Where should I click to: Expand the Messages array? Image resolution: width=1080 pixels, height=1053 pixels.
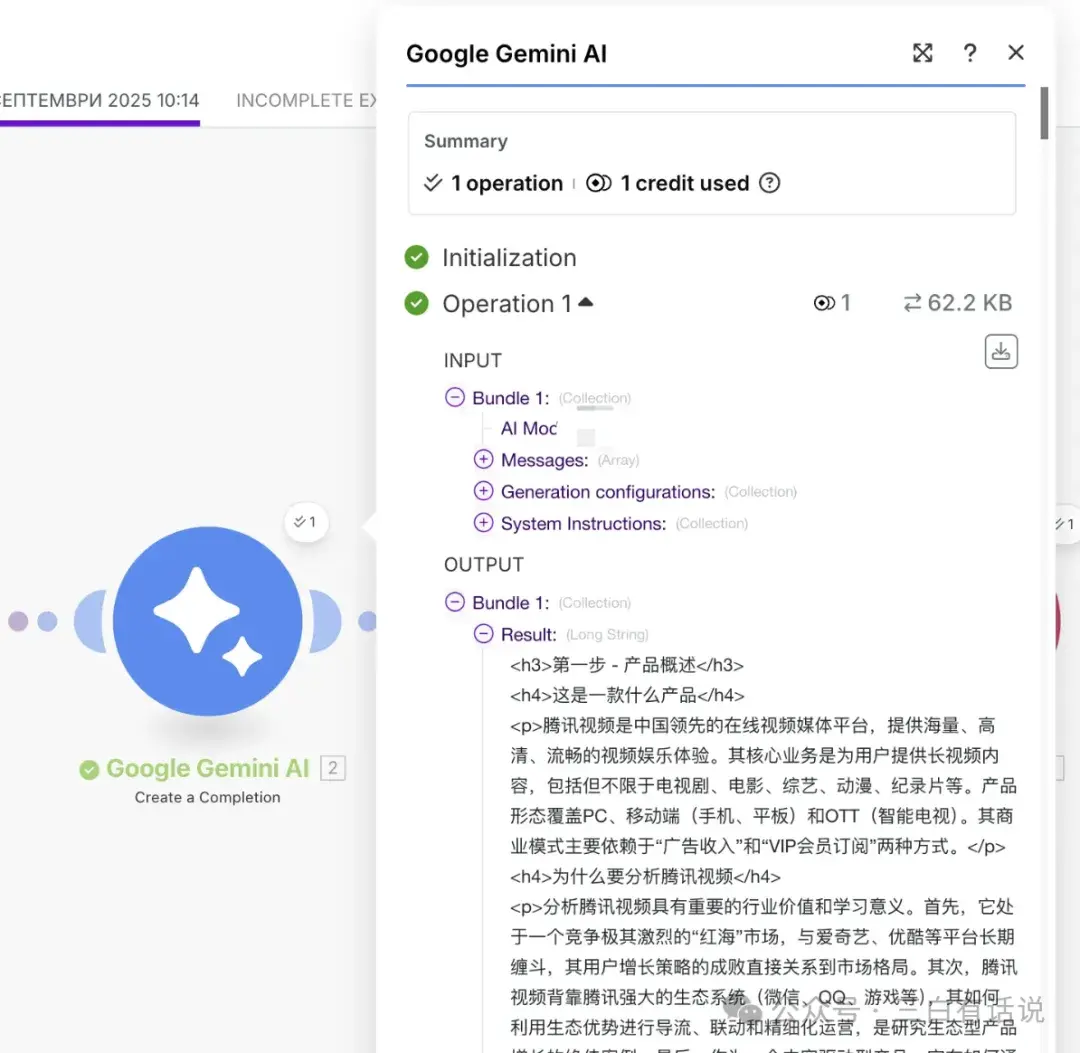click(x=484, y=459)
